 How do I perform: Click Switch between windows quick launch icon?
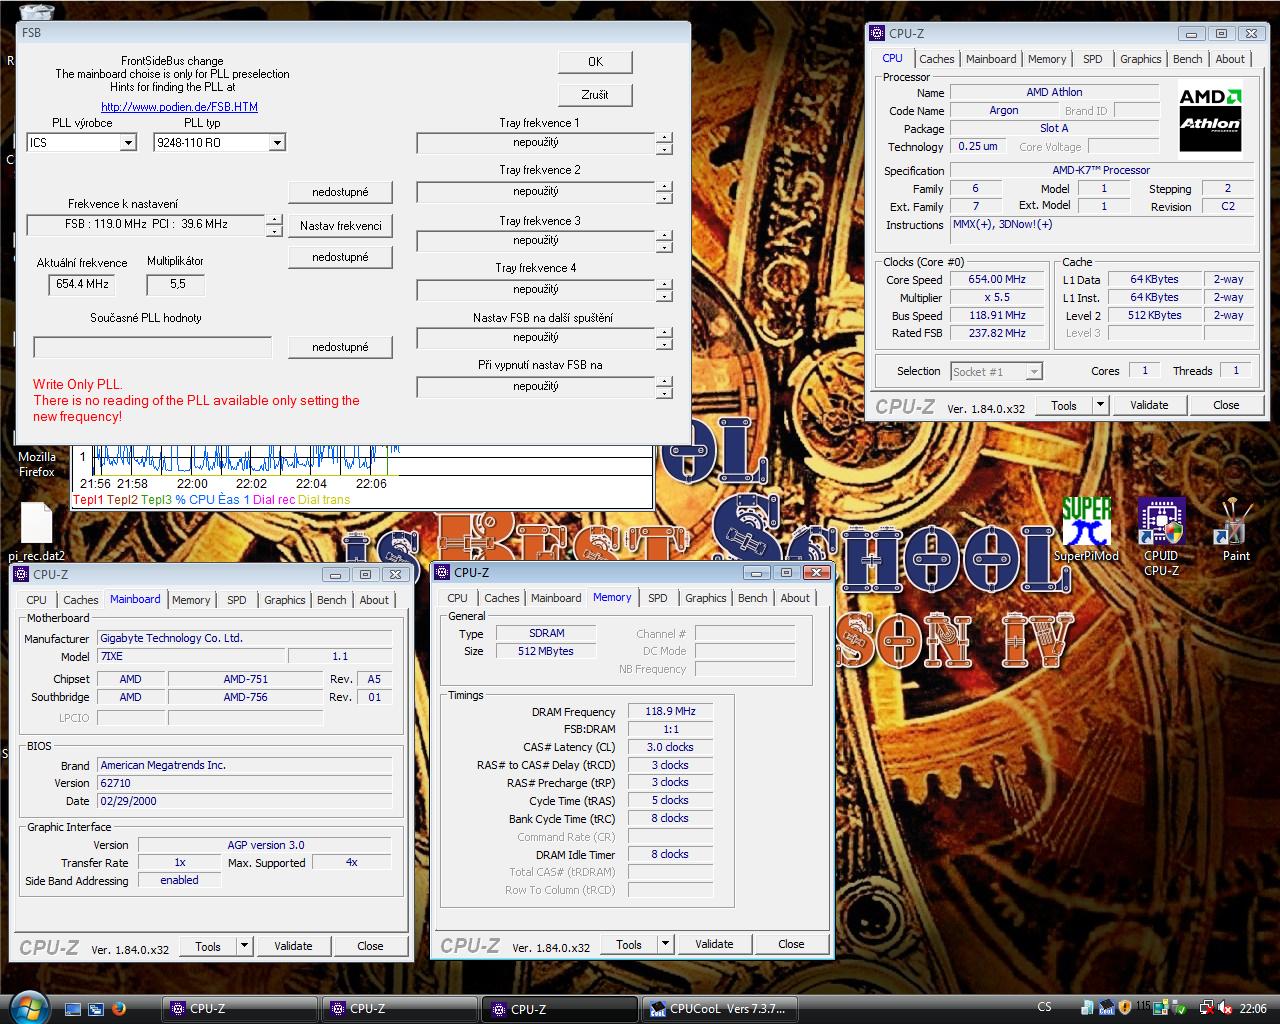(x=96, y=1009)
